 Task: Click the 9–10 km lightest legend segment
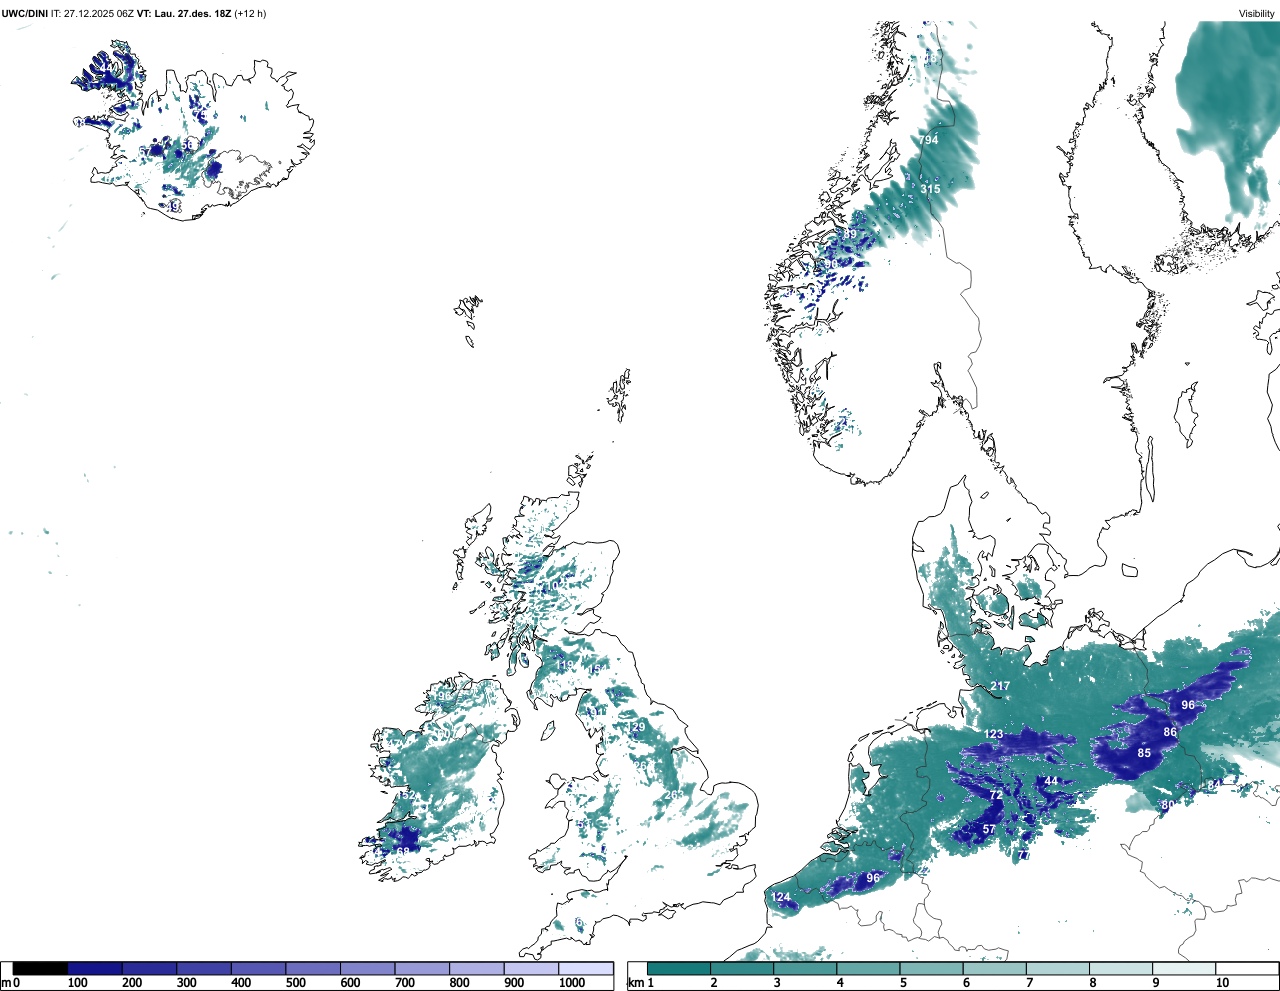1183,968
